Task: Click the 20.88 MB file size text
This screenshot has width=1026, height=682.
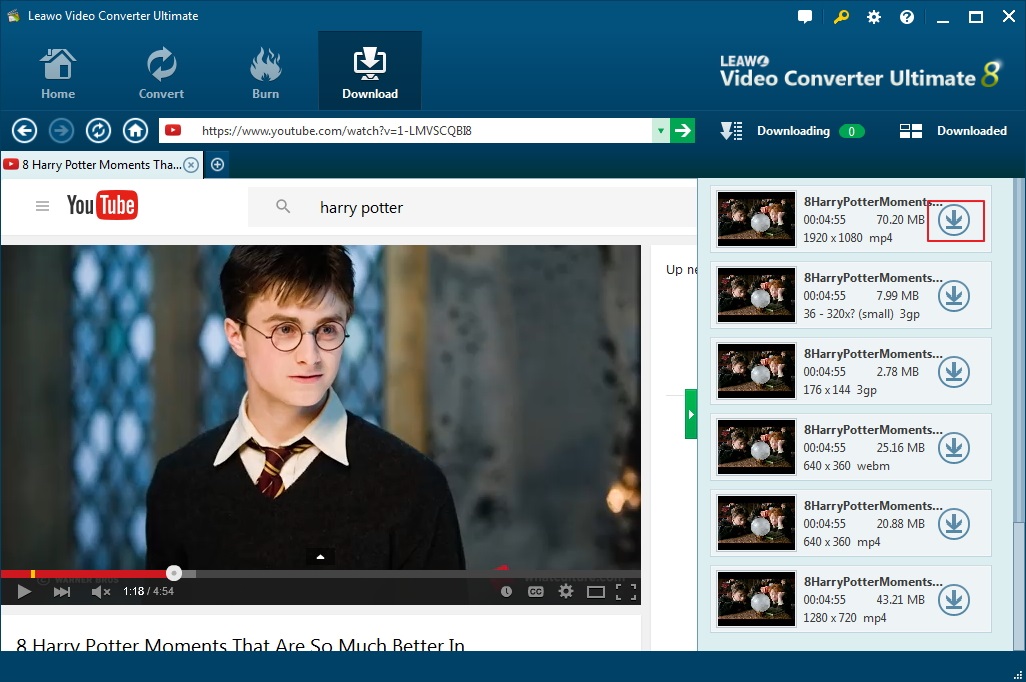Action: click(x=900, y=524)
